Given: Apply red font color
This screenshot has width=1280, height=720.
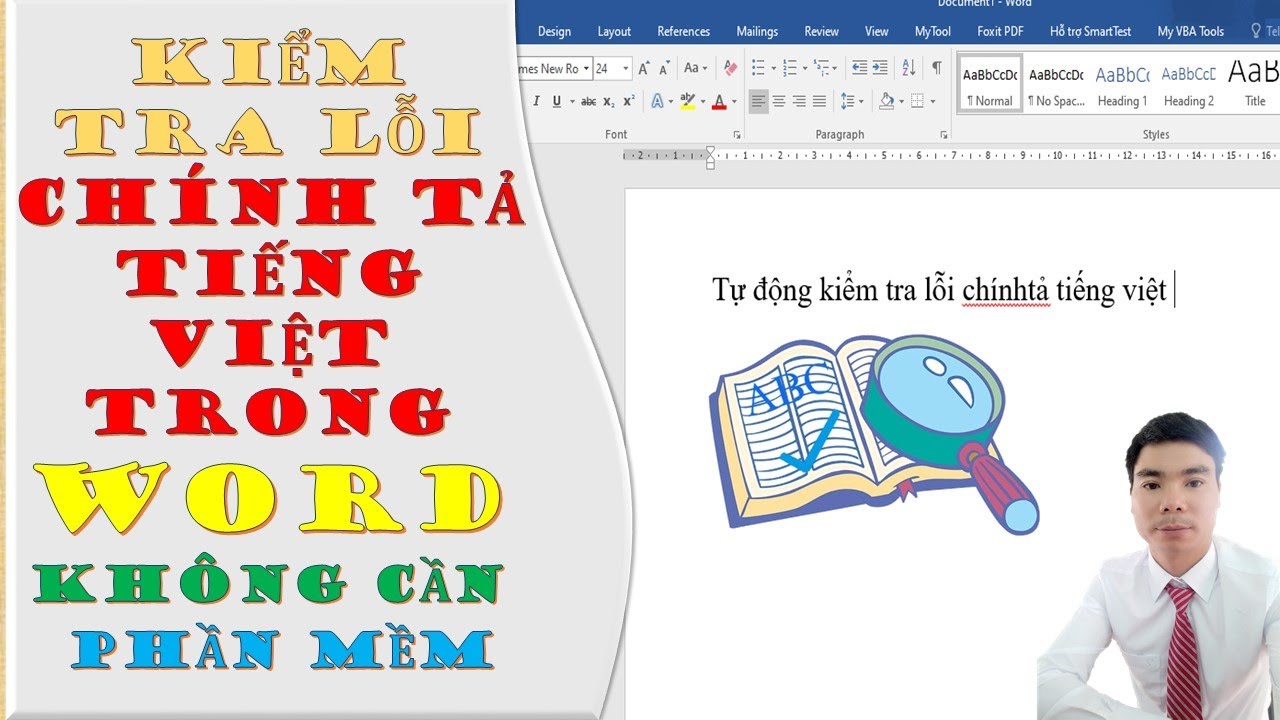Looking at the screenshot, I should pyautogui.click(x=718, y=101).
